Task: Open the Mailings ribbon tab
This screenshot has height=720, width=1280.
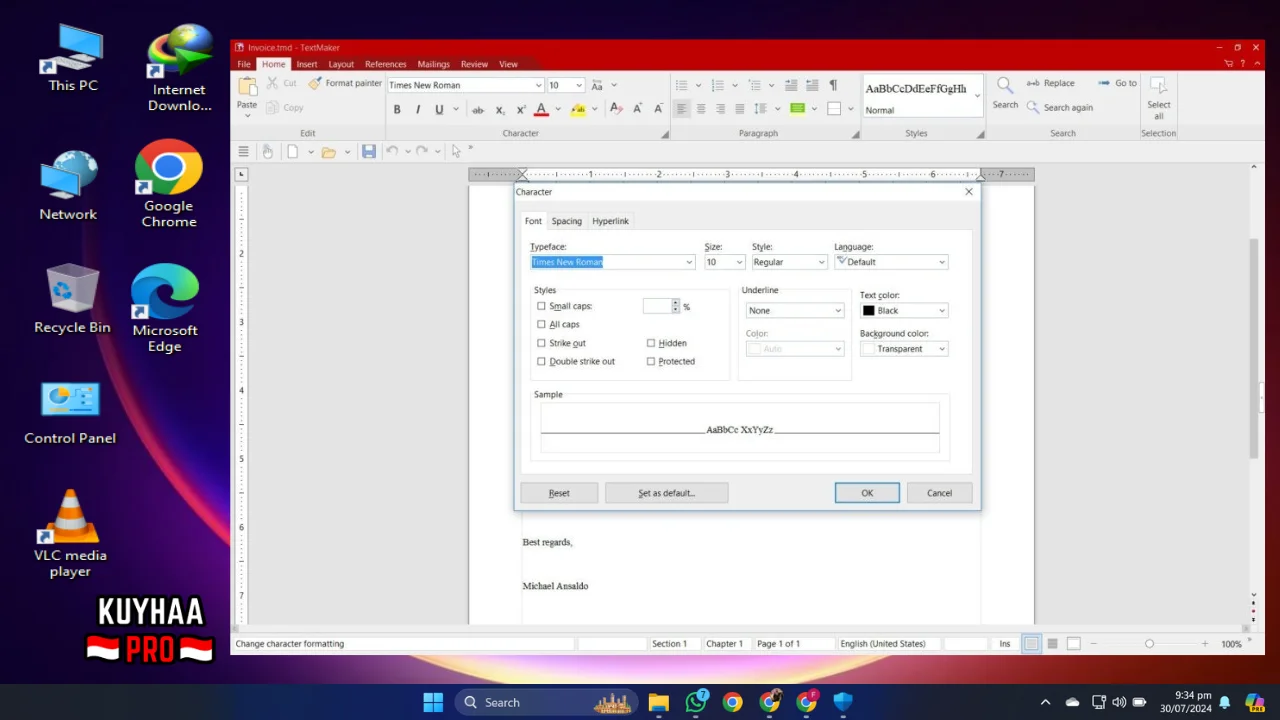Action: click(433, 64)
